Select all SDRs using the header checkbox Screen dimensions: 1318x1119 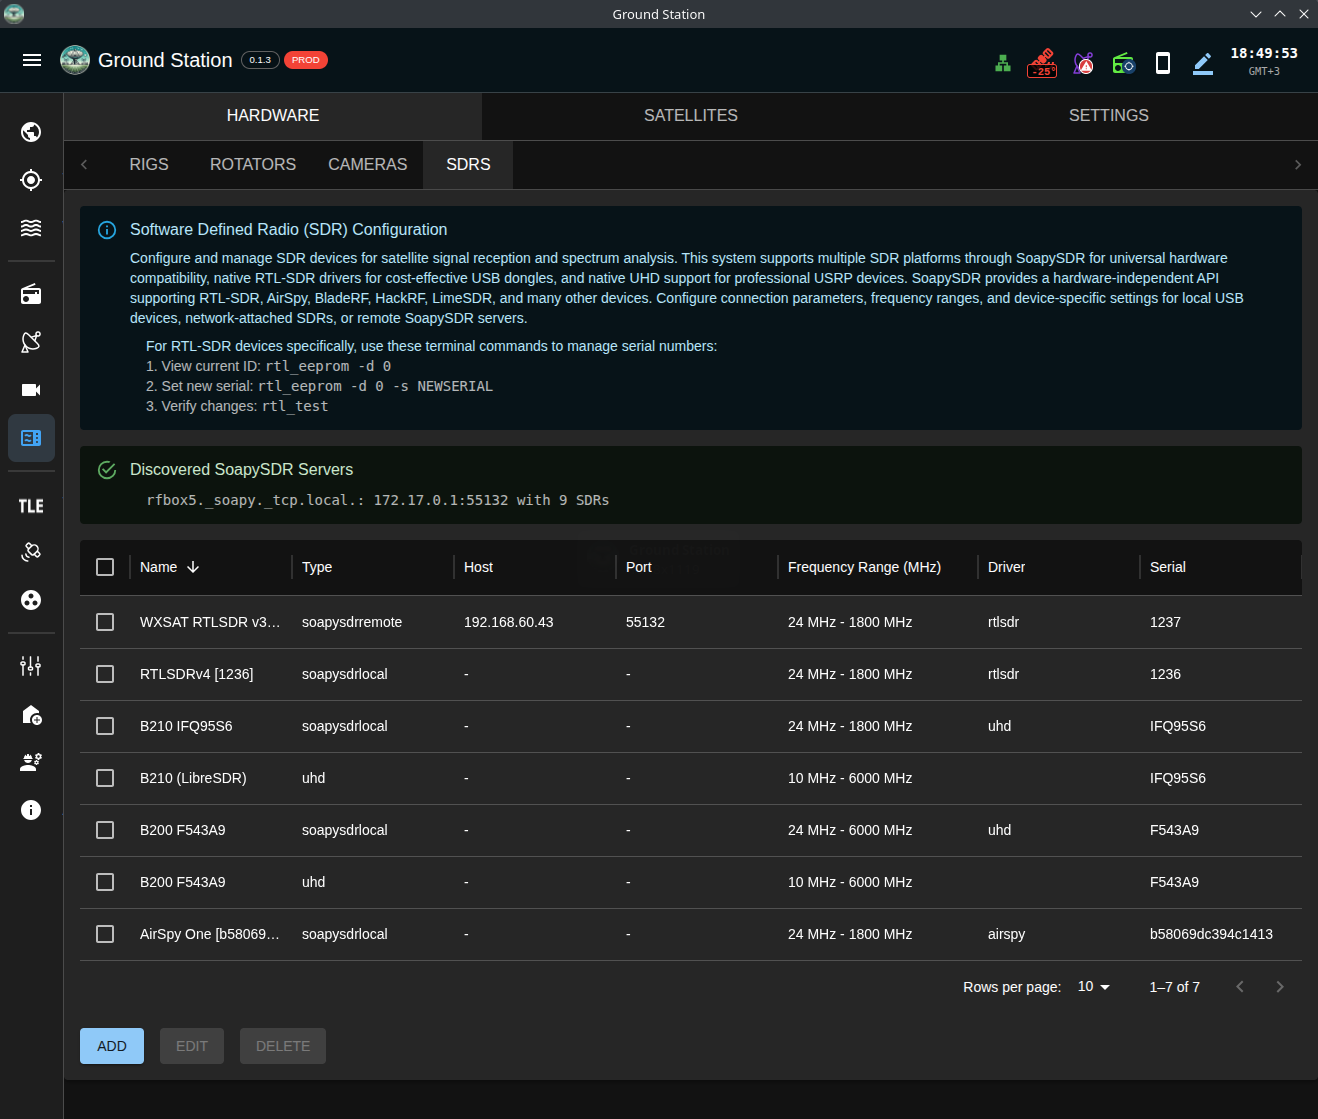coord(105,567)
